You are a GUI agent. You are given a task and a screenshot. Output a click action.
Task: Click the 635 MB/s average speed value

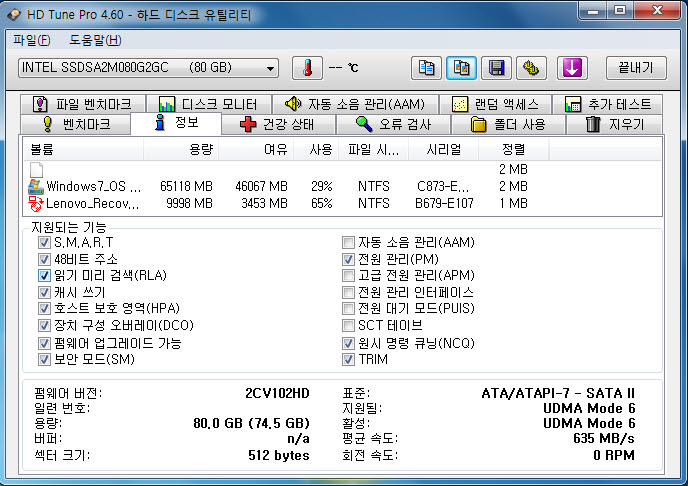(x=604, y=438)
